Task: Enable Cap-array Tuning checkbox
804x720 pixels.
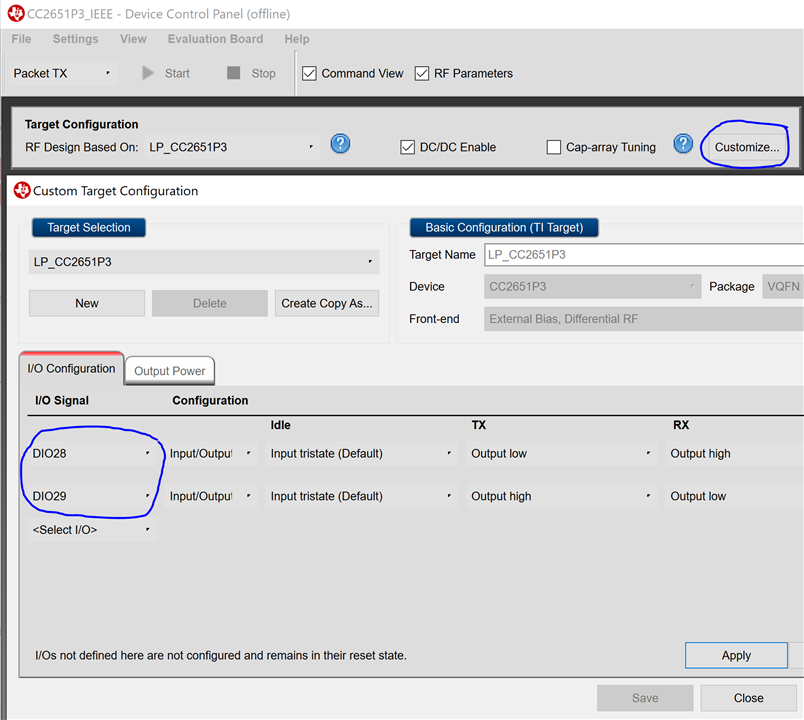Action: pyautogui.click(x=554, y=147)
